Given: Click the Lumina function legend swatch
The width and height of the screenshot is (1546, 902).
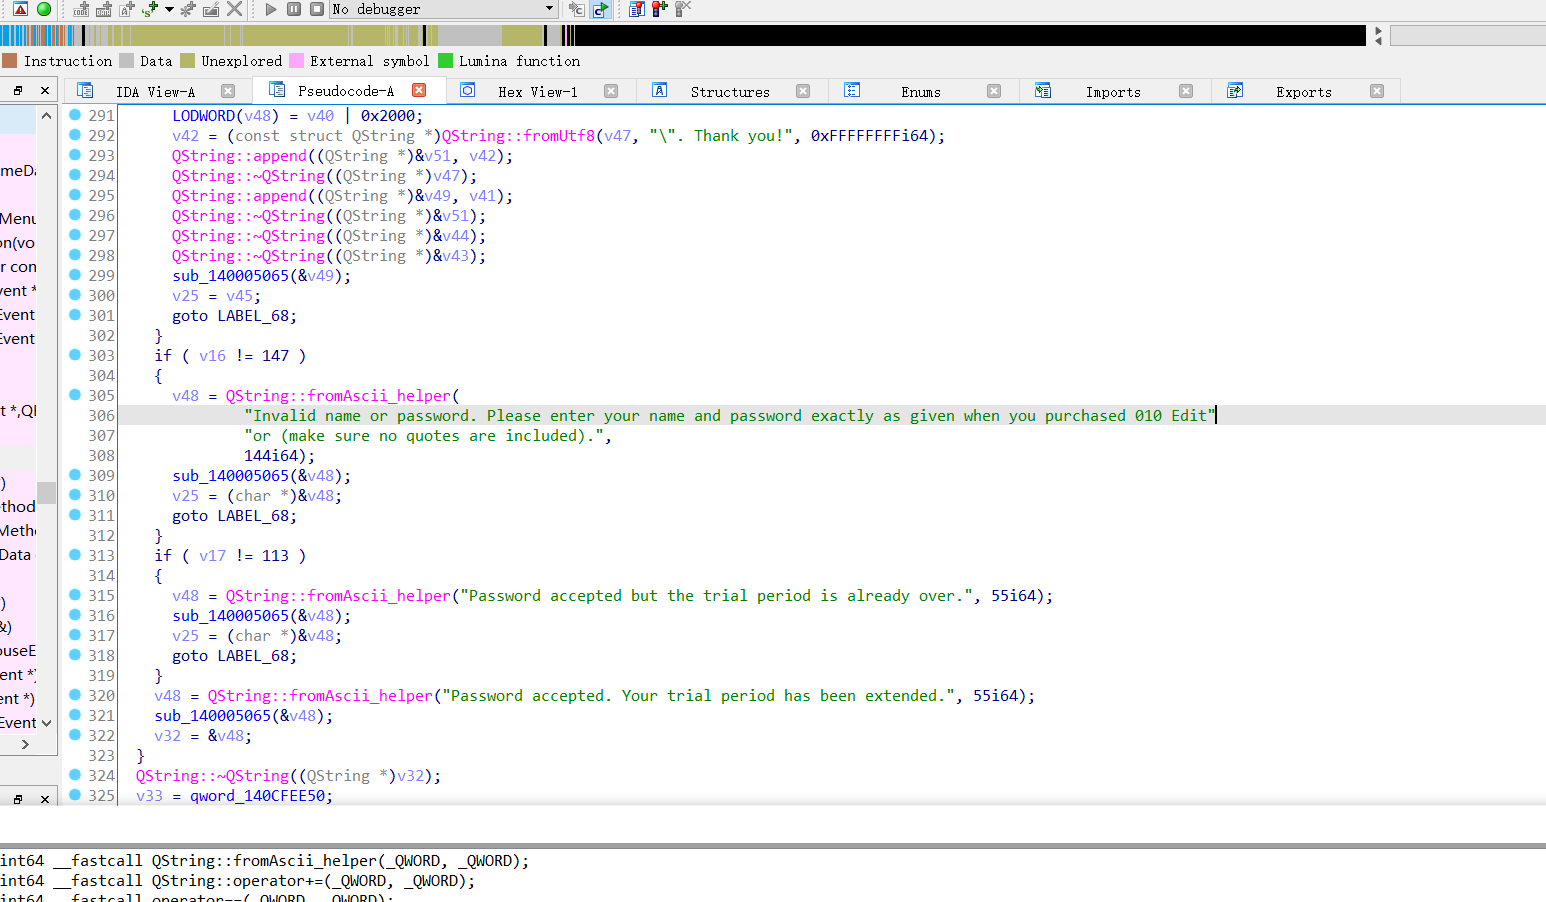Looking at the screenshot, I should click(x=445, y=61).
